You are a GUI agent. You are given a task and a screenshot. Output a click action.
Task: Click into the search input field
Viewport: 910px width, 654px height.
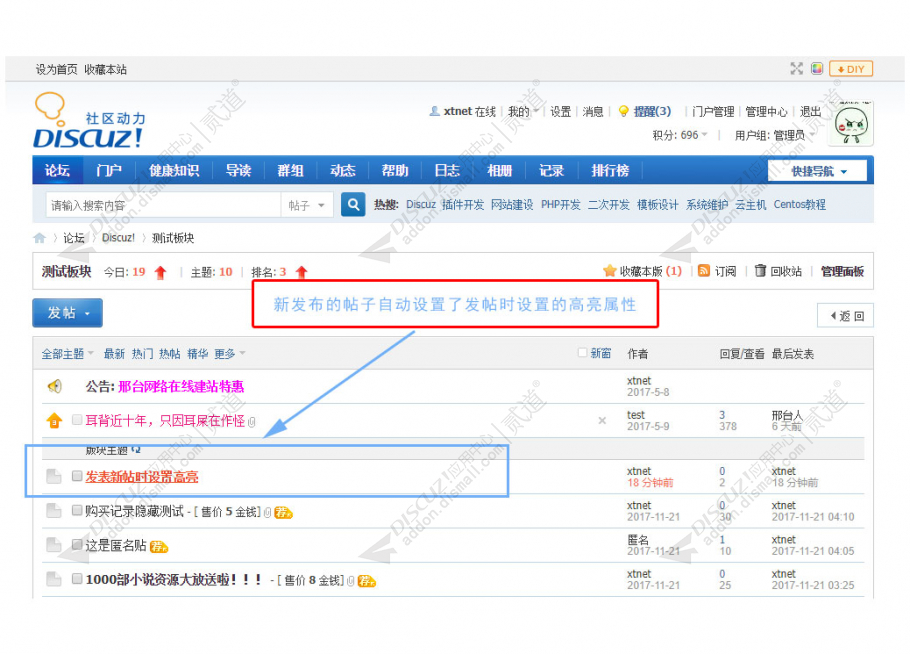pyautogui.click(x=164, y=205)
